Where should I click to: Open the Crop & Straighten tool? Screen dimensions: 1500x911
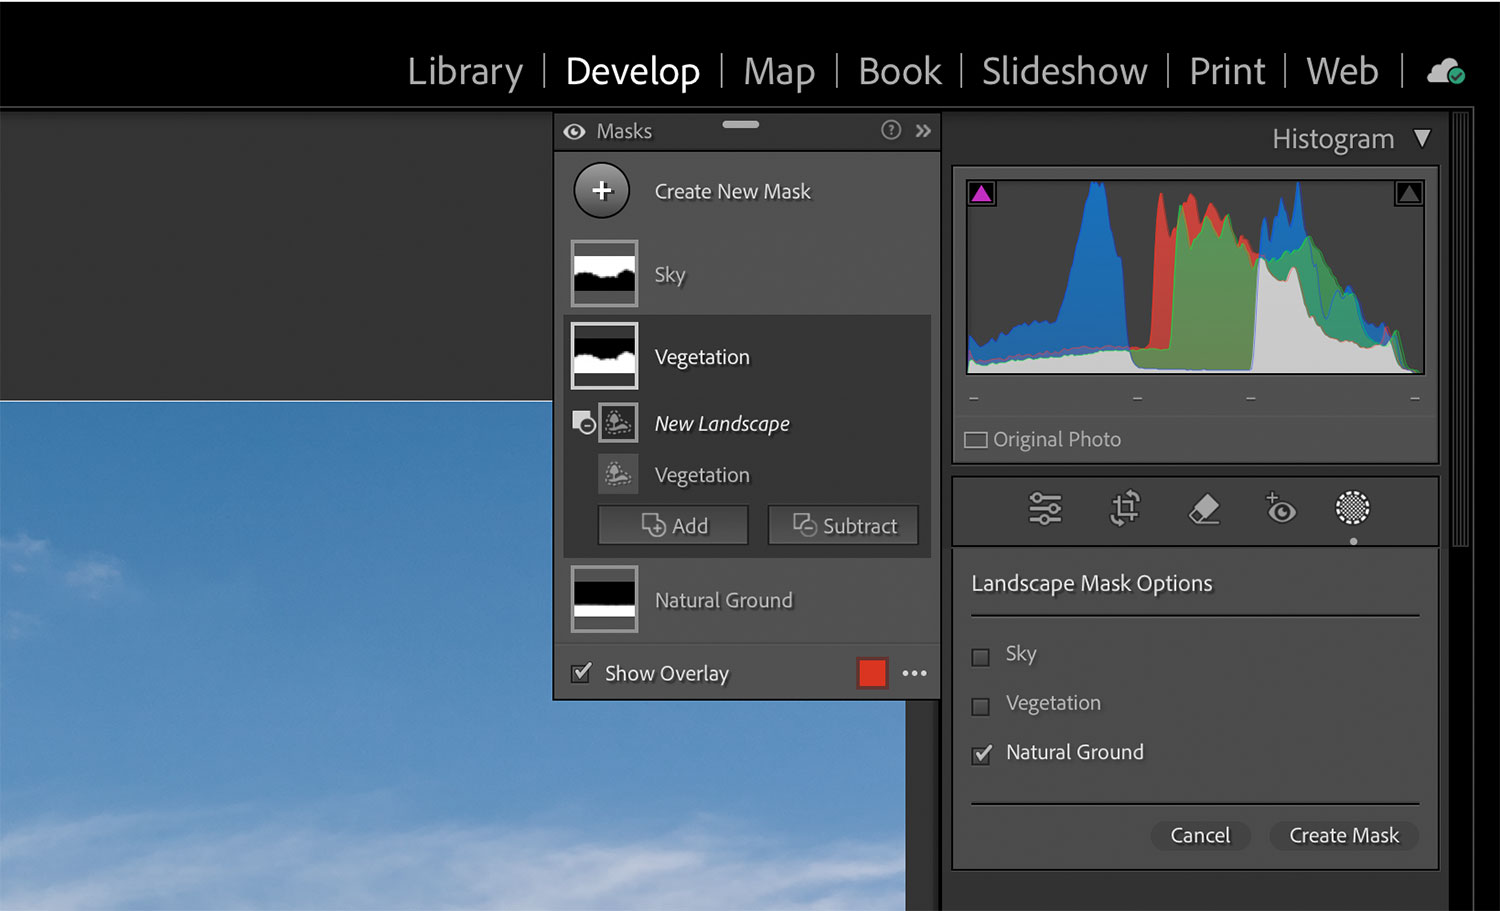pos(1124,509)
